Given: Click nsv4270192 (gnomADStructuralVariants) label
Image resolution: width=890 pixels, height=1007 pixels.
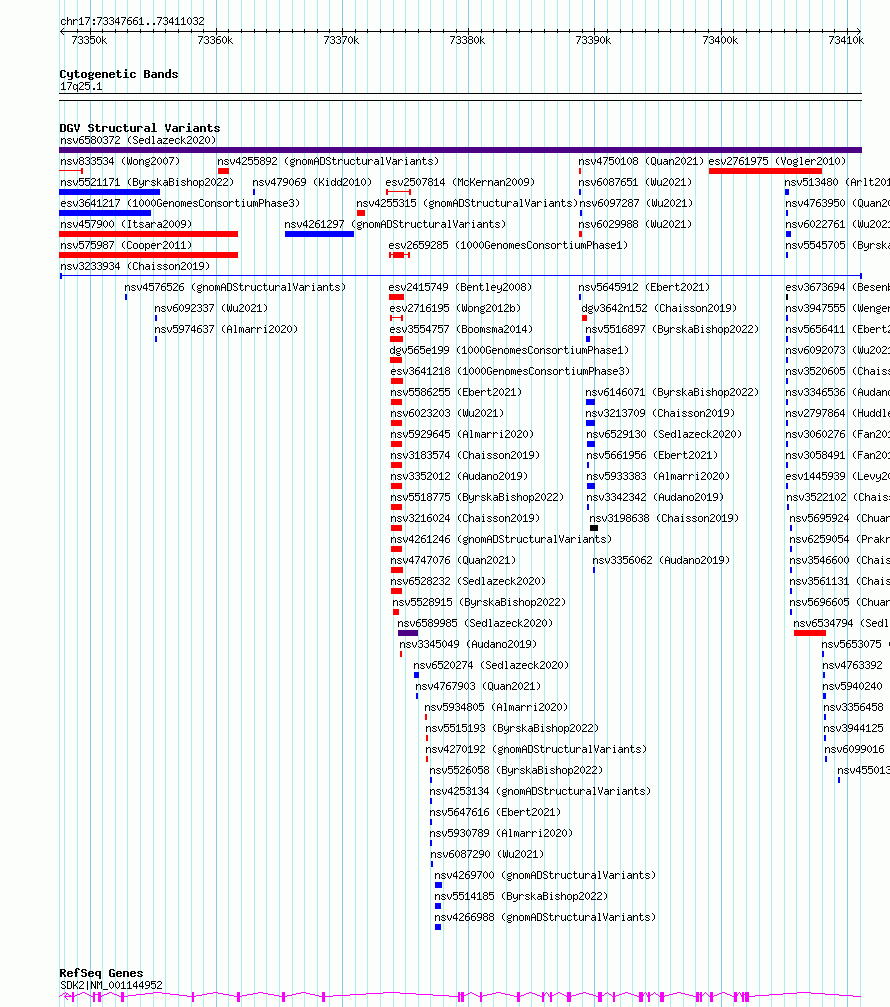Looking at the screenshot, I should [536, 749].
